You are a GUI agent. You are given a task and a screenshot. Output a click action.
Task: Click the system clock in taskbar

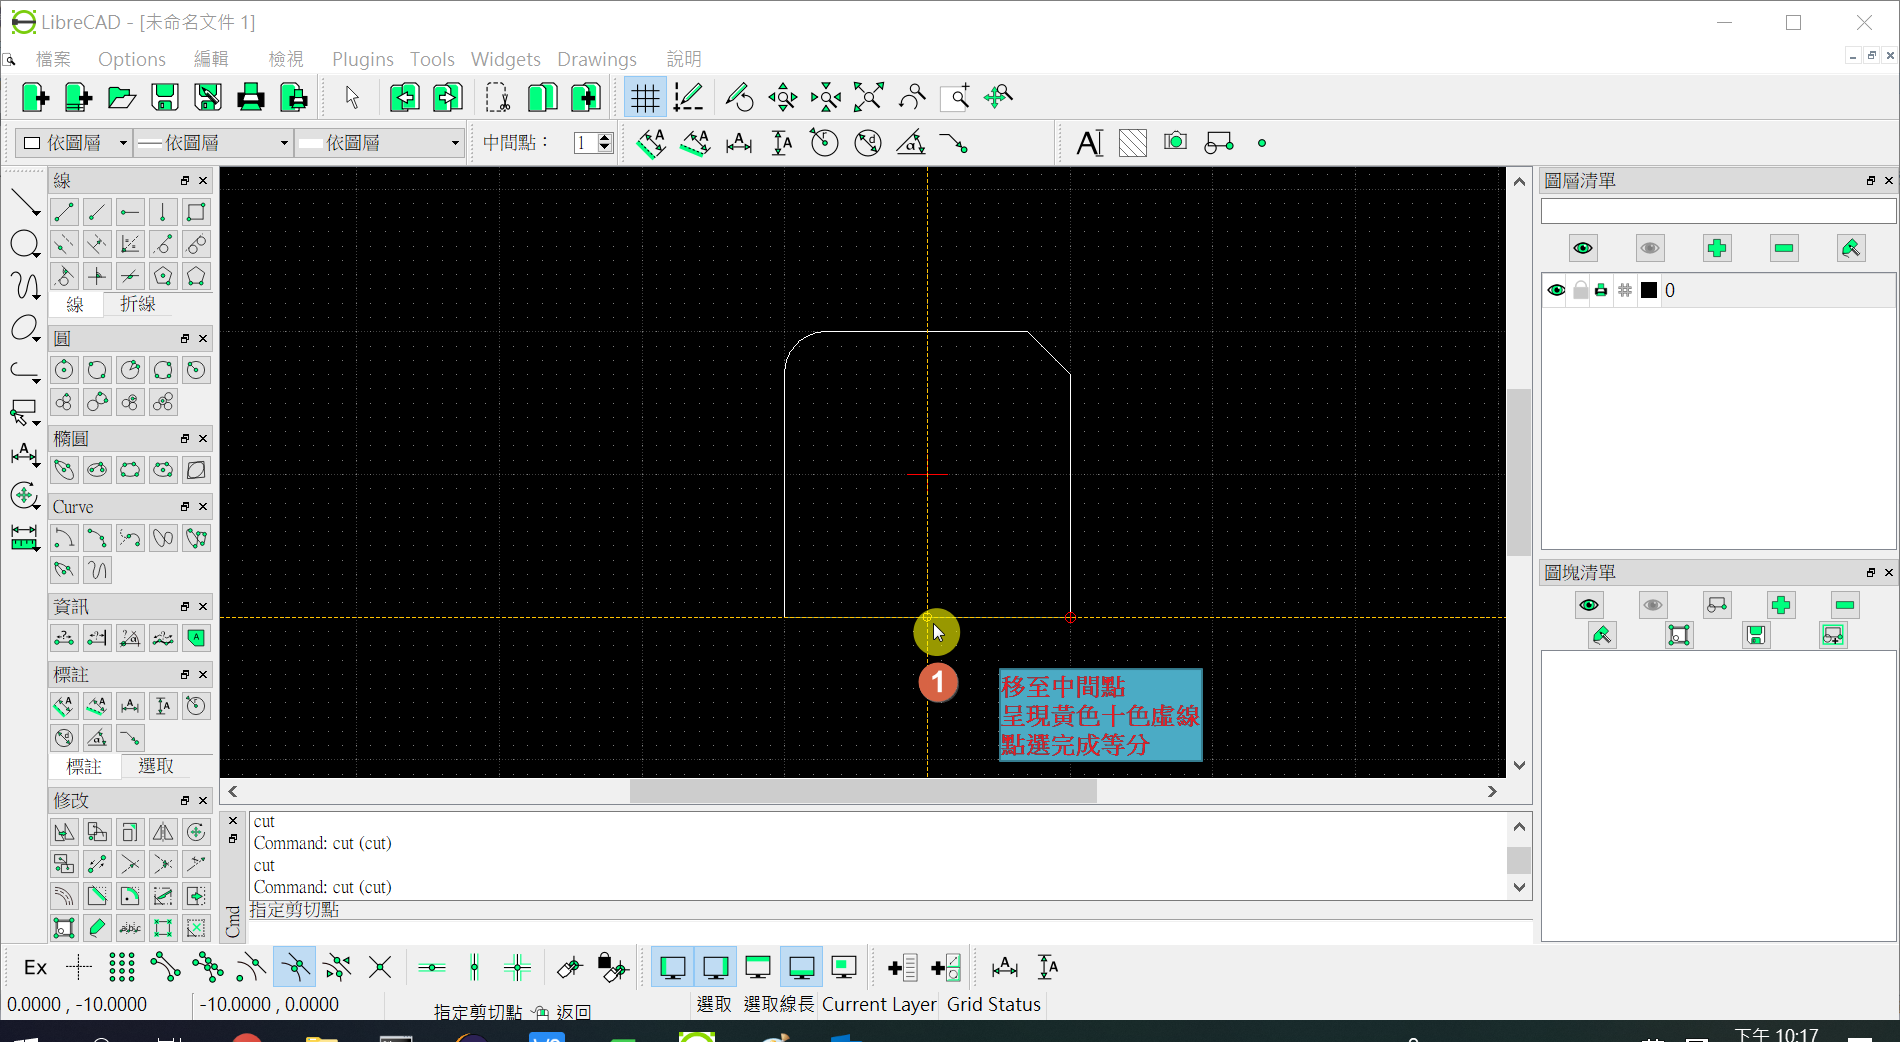click(1776, 1034)
